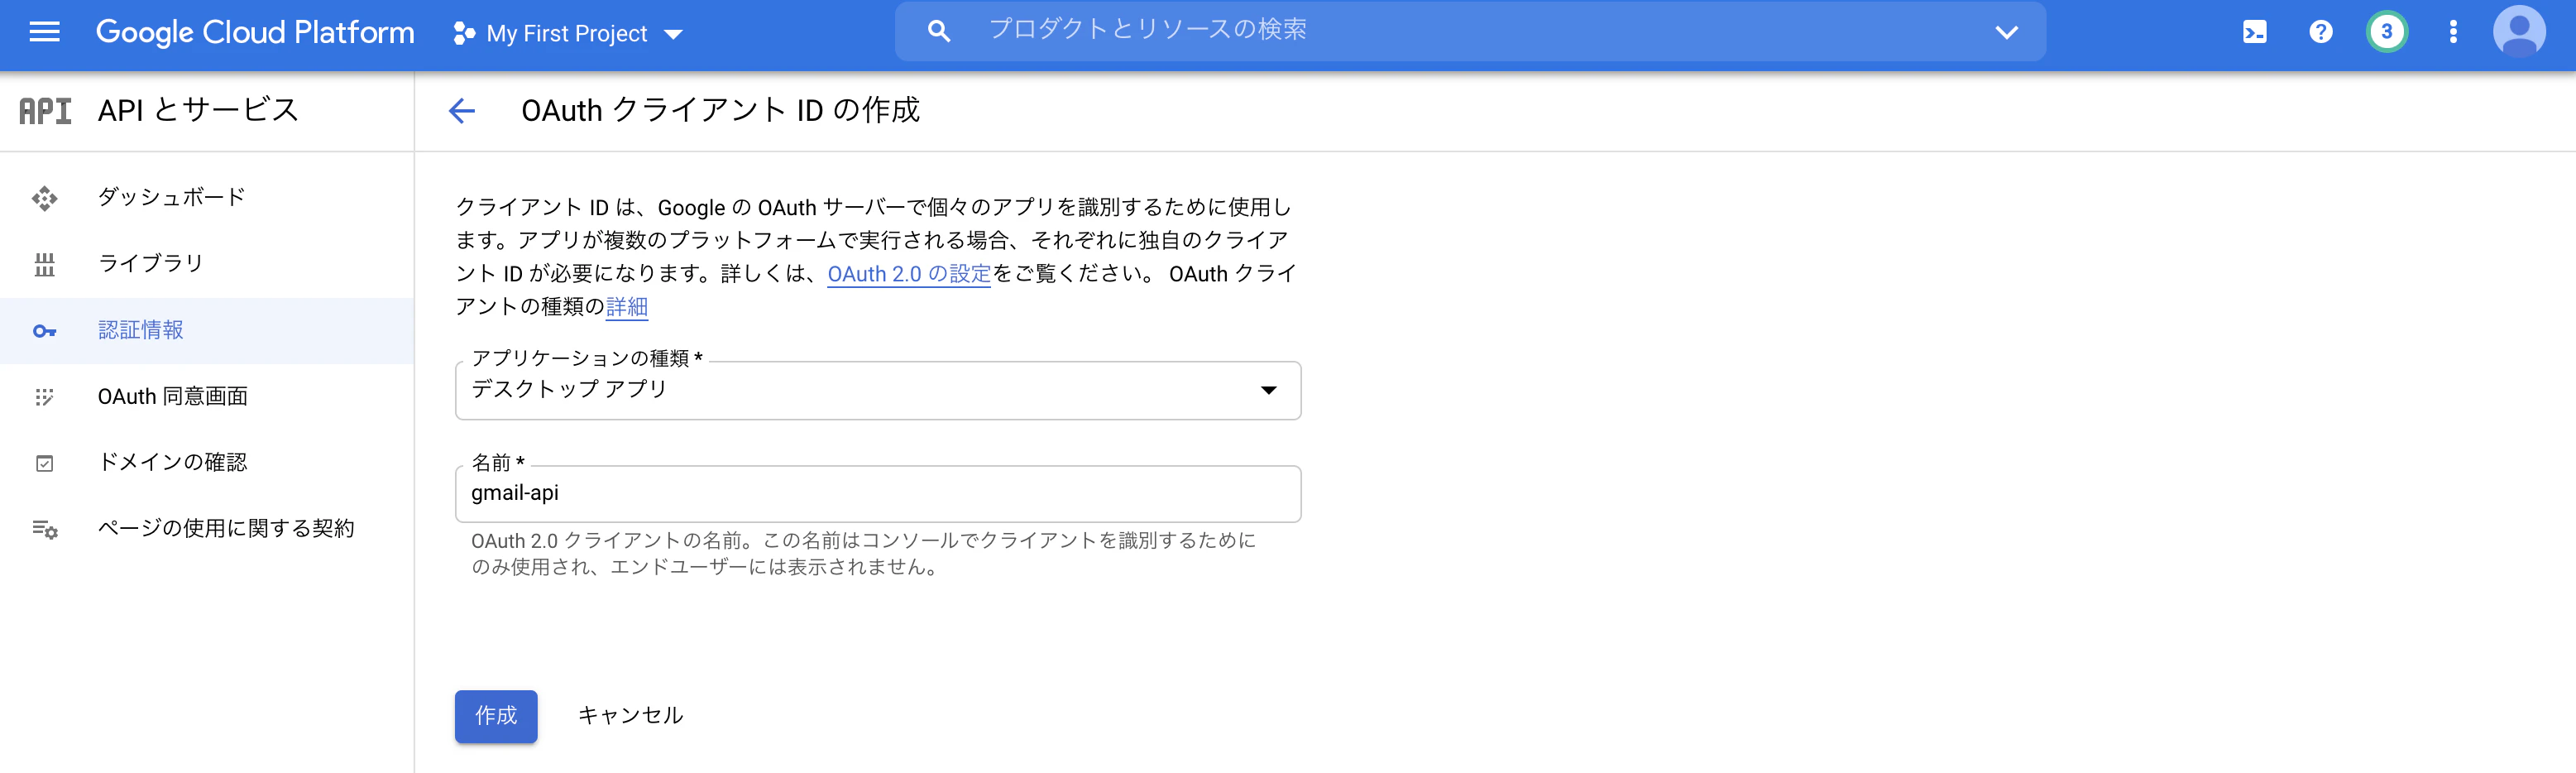Open ドメインの確認 in the sidebar

(207, 462)
